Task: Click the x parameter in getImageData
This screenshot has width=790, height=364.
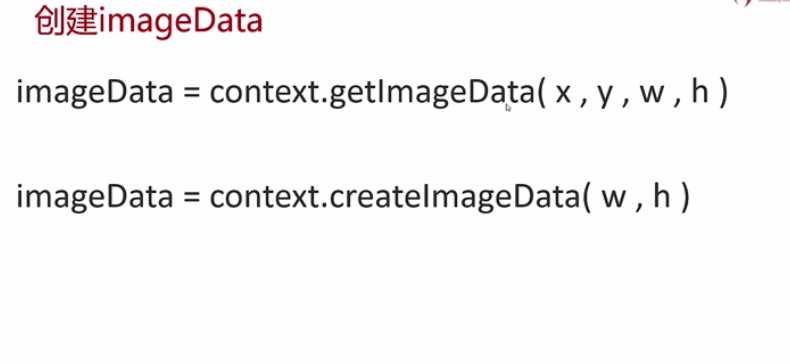Action: (x=563, y=94)
